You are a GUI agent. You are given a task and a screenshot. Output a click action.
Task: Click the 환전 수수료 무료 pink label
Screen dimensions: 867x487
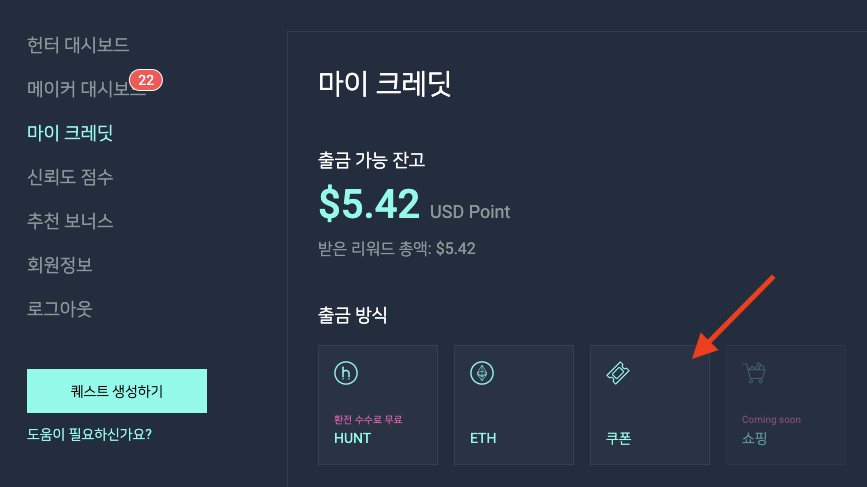[368, 420]
